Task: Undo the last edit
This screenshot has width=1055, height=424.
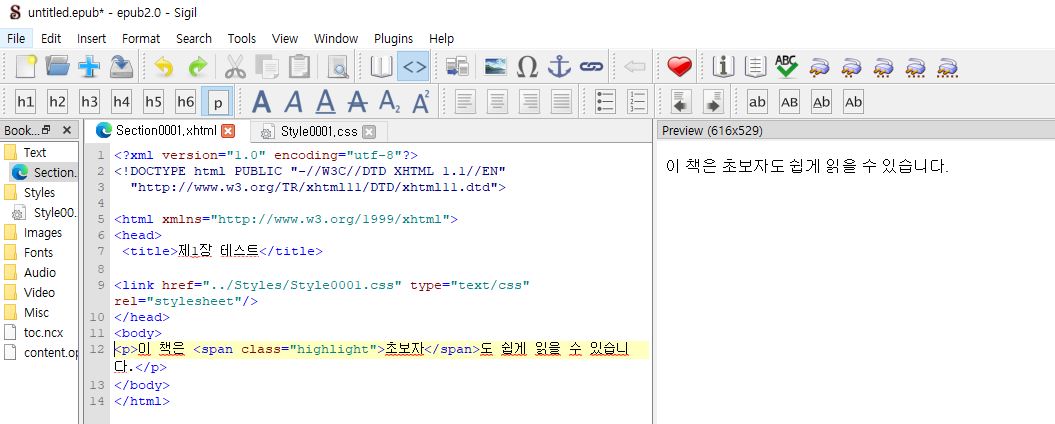Action: pos(164,67)
